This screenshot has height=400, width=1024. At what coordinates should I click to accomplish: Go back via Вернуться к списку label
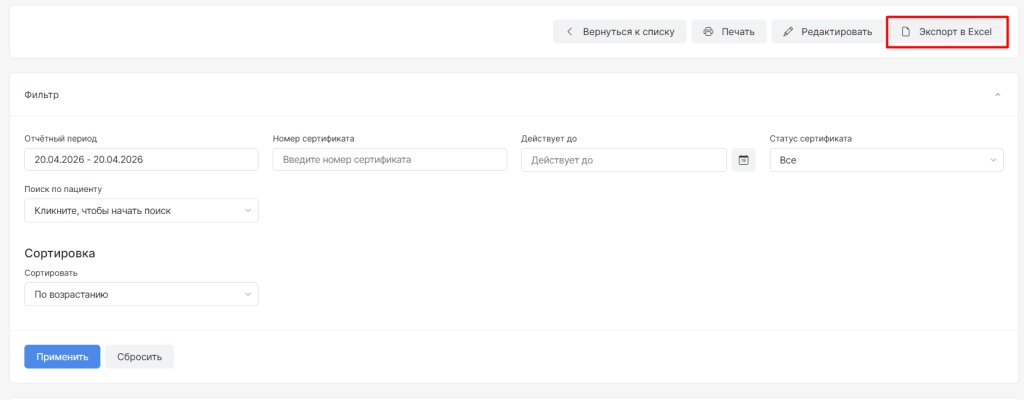pyautogui.click(x=628, y=32)
